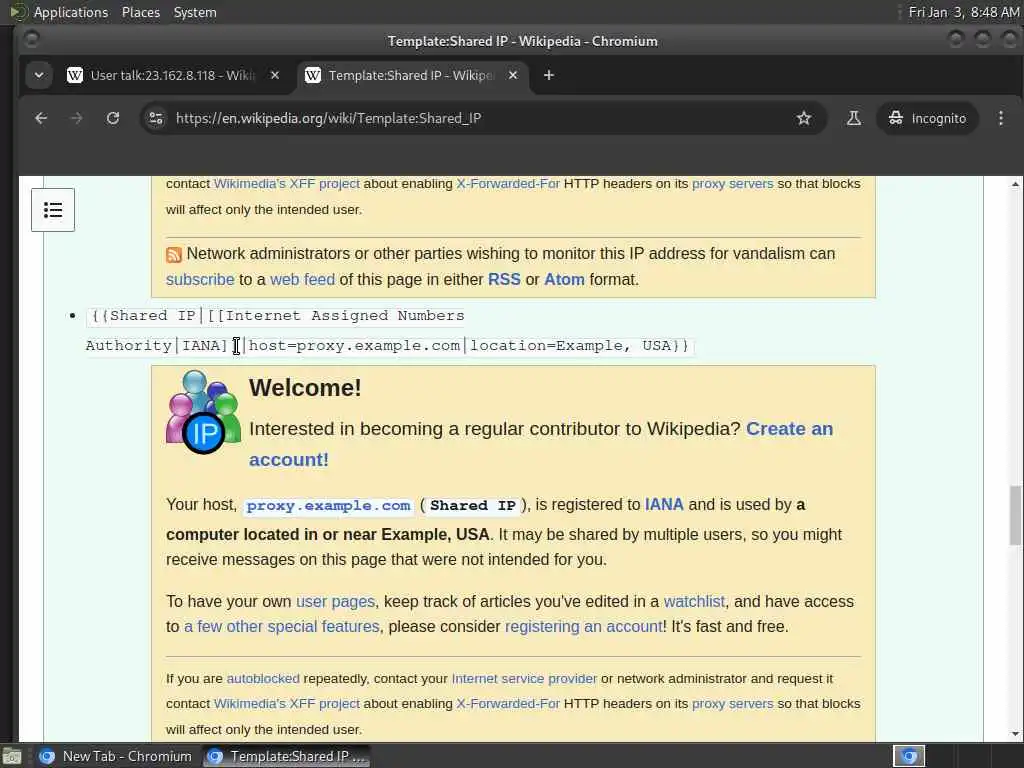Click the Shared IP template code text
The image size is (1024, 768).
pos(388,330)
